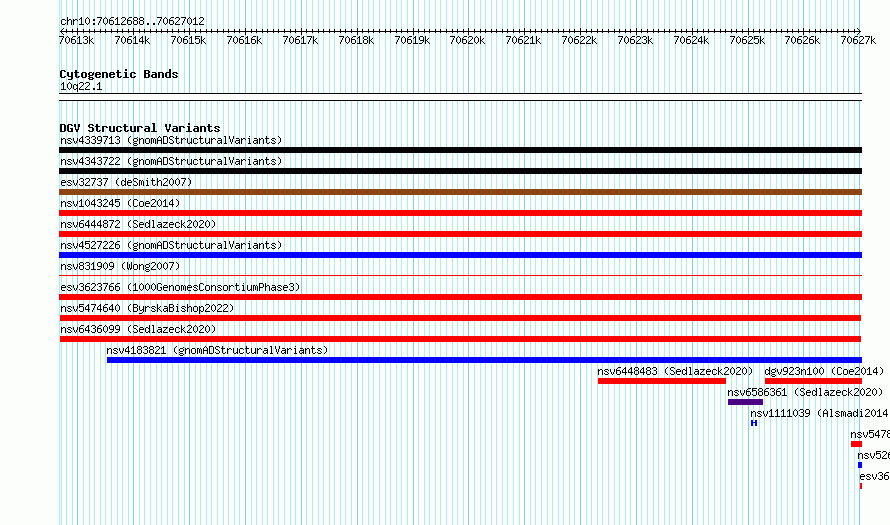
Task: Select the red bar under nsv6444872
Action: 460,234
